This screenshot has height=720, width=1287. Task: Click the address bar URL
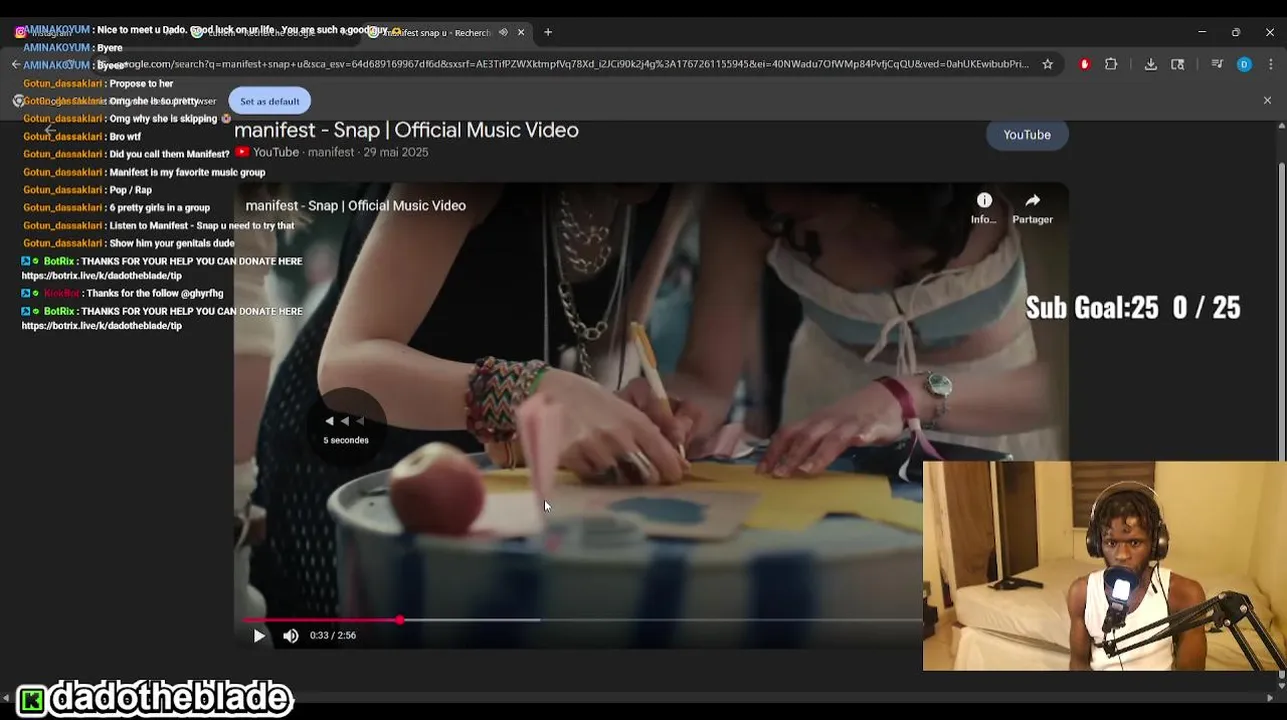coord(575,64)
